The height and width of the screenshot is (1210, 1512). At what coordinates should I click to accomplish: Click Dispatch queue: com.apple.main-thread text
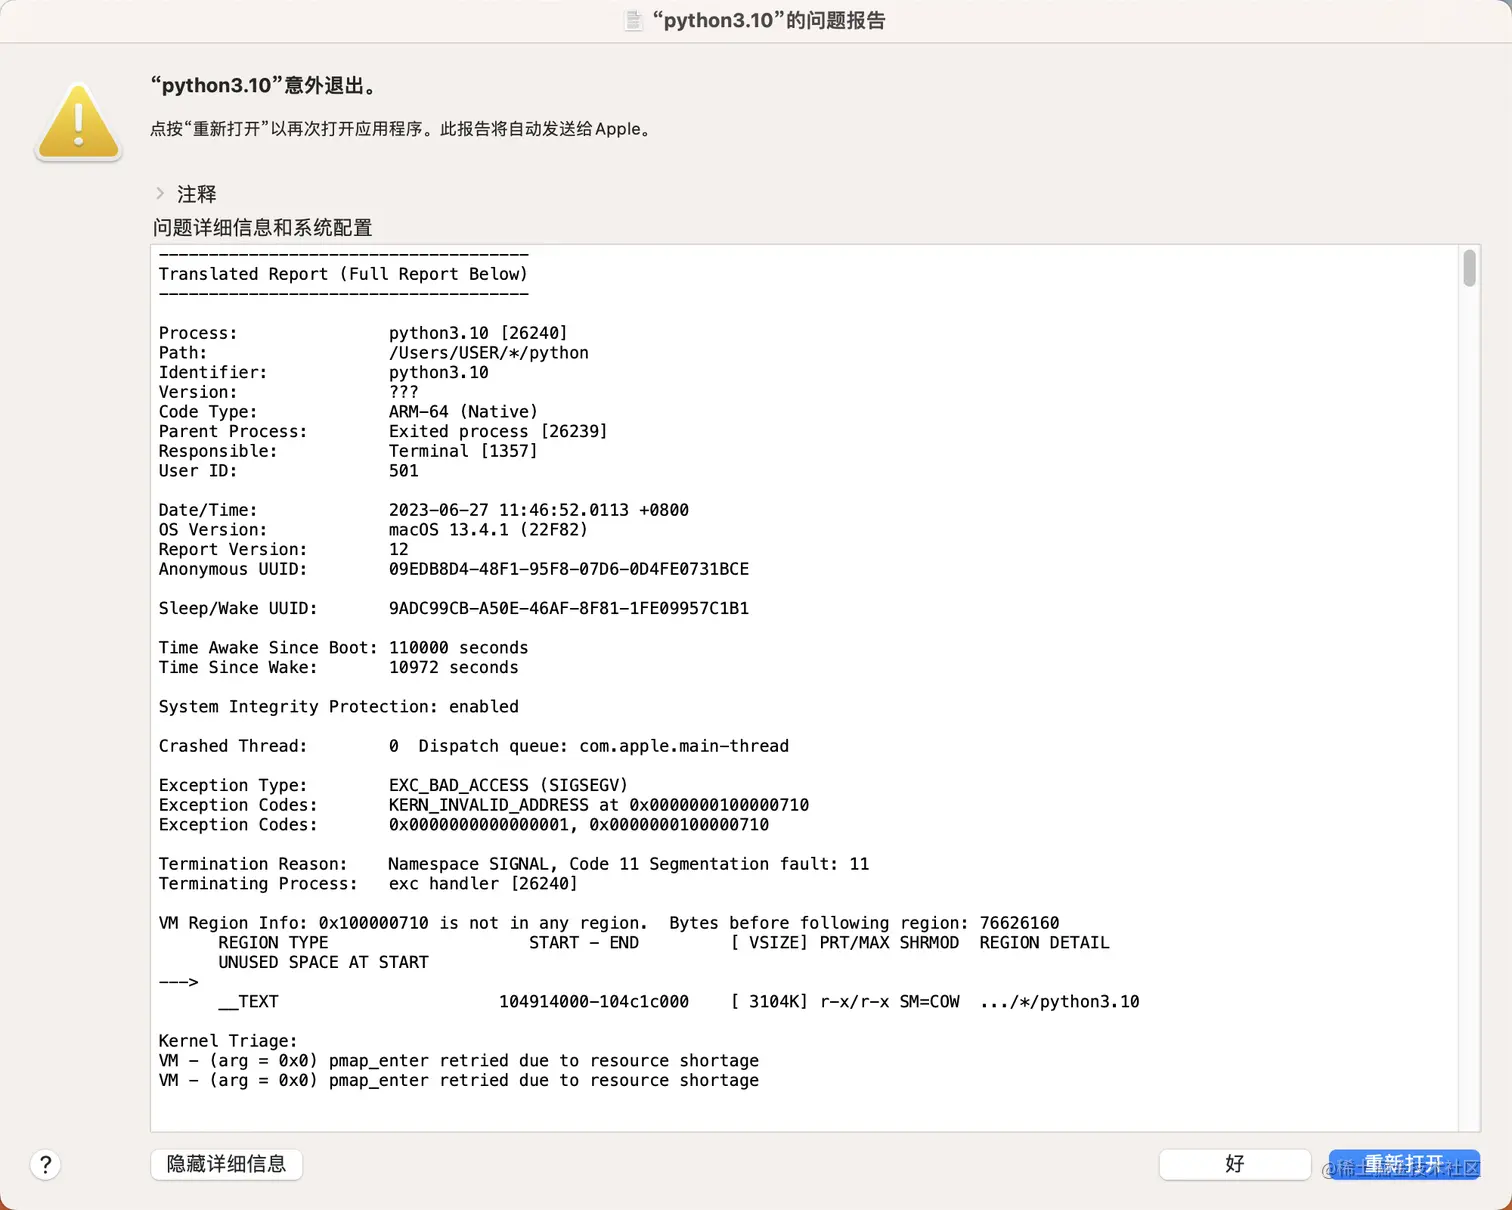pyautogui.click(x=604, y=746)
